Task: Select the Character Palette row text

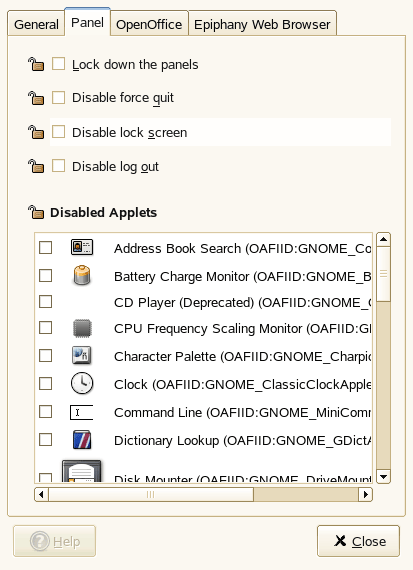Action: (x=243, y=356)
